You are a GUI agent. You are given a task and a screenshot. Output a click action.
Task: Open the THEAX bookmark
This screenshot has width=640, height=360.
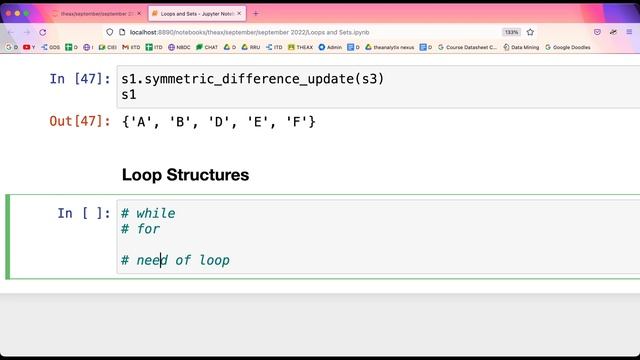[300, 47]
